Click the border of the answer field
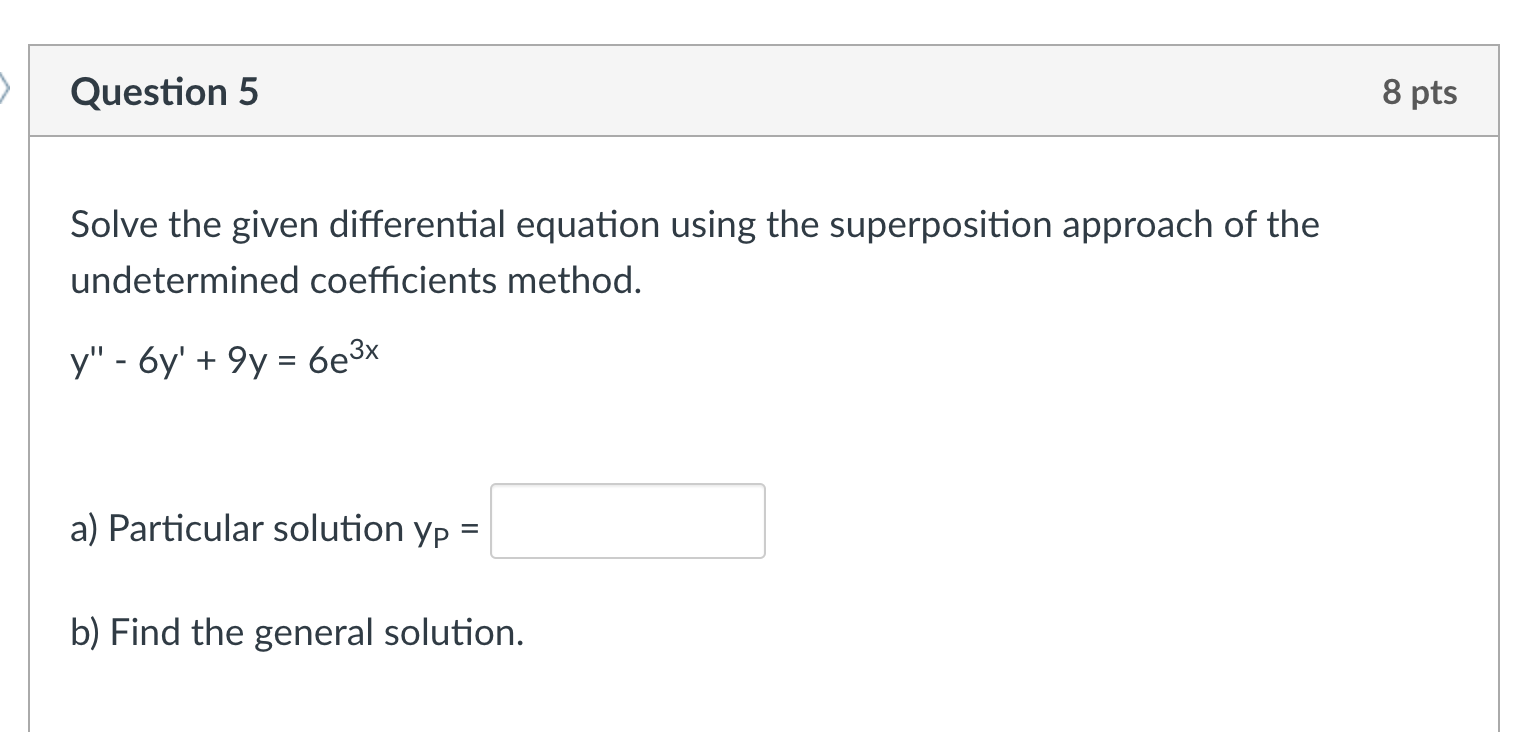This screenshot has width=1514, height=732. tap(626, 485)
